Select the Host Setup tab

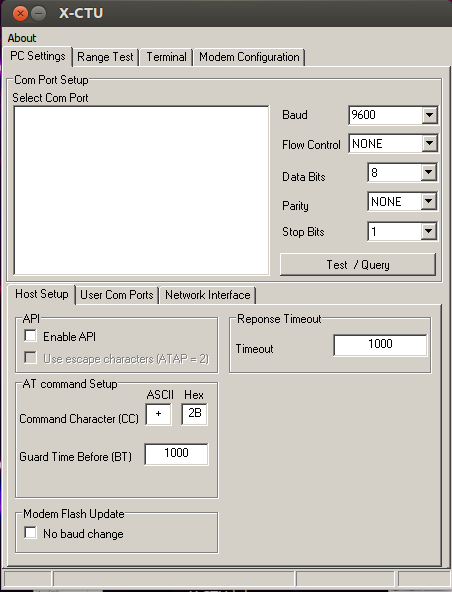click(x=42, y=294)
